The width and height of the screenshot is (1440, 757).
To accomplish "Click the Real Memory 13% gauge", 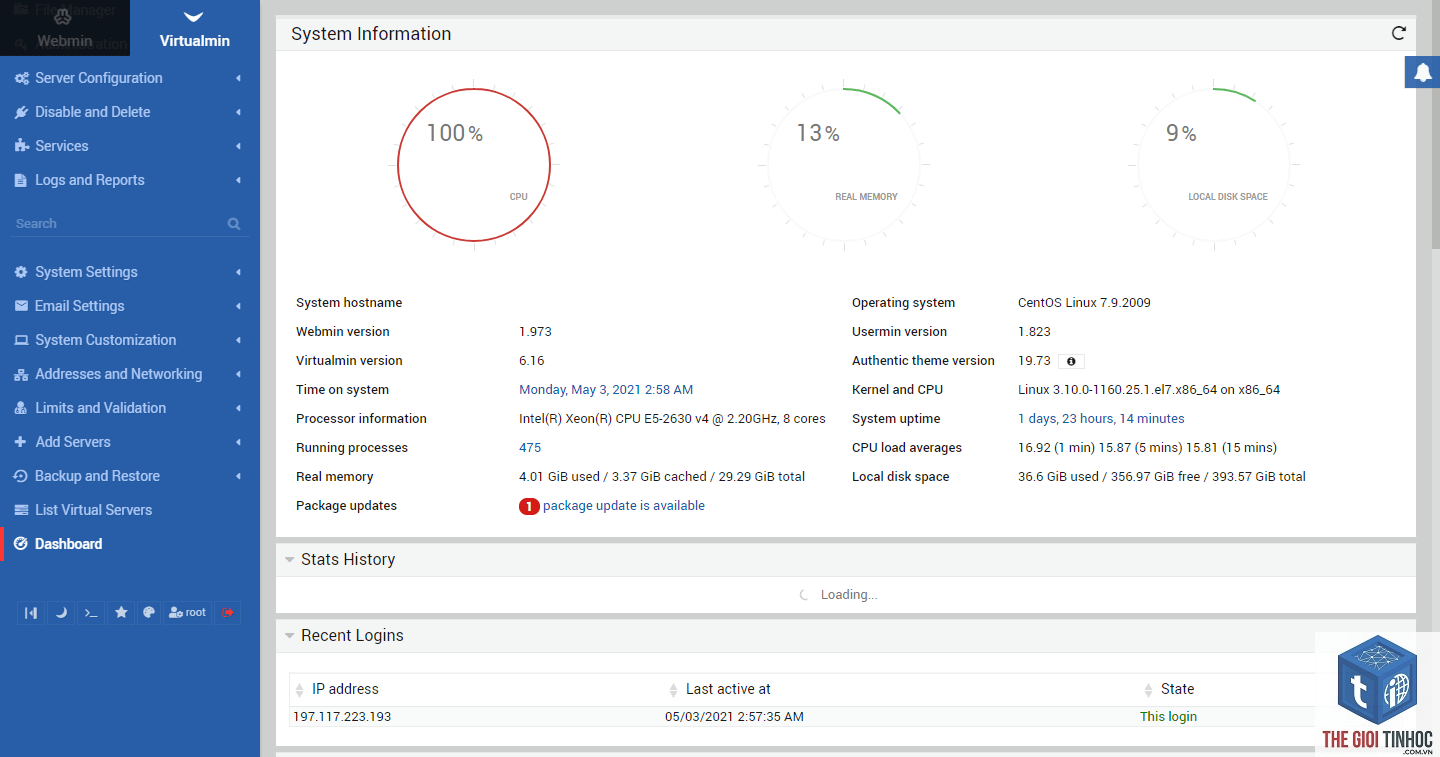I will click(844, 165).
